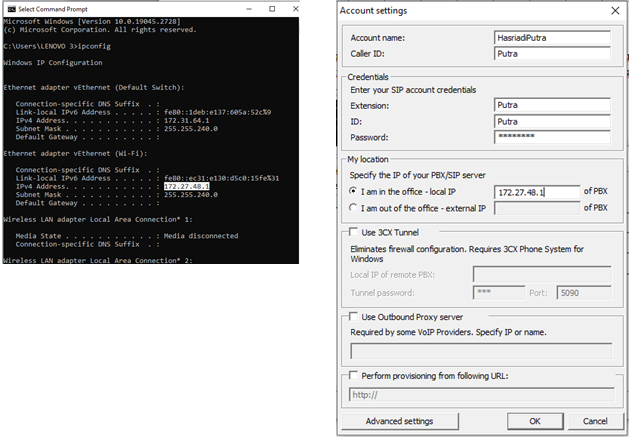Screen dimensions: 632x441
Task: Click highlighted IPv4 address 172.27.48.1 in Command Prompt
Action: coord(186,186)
